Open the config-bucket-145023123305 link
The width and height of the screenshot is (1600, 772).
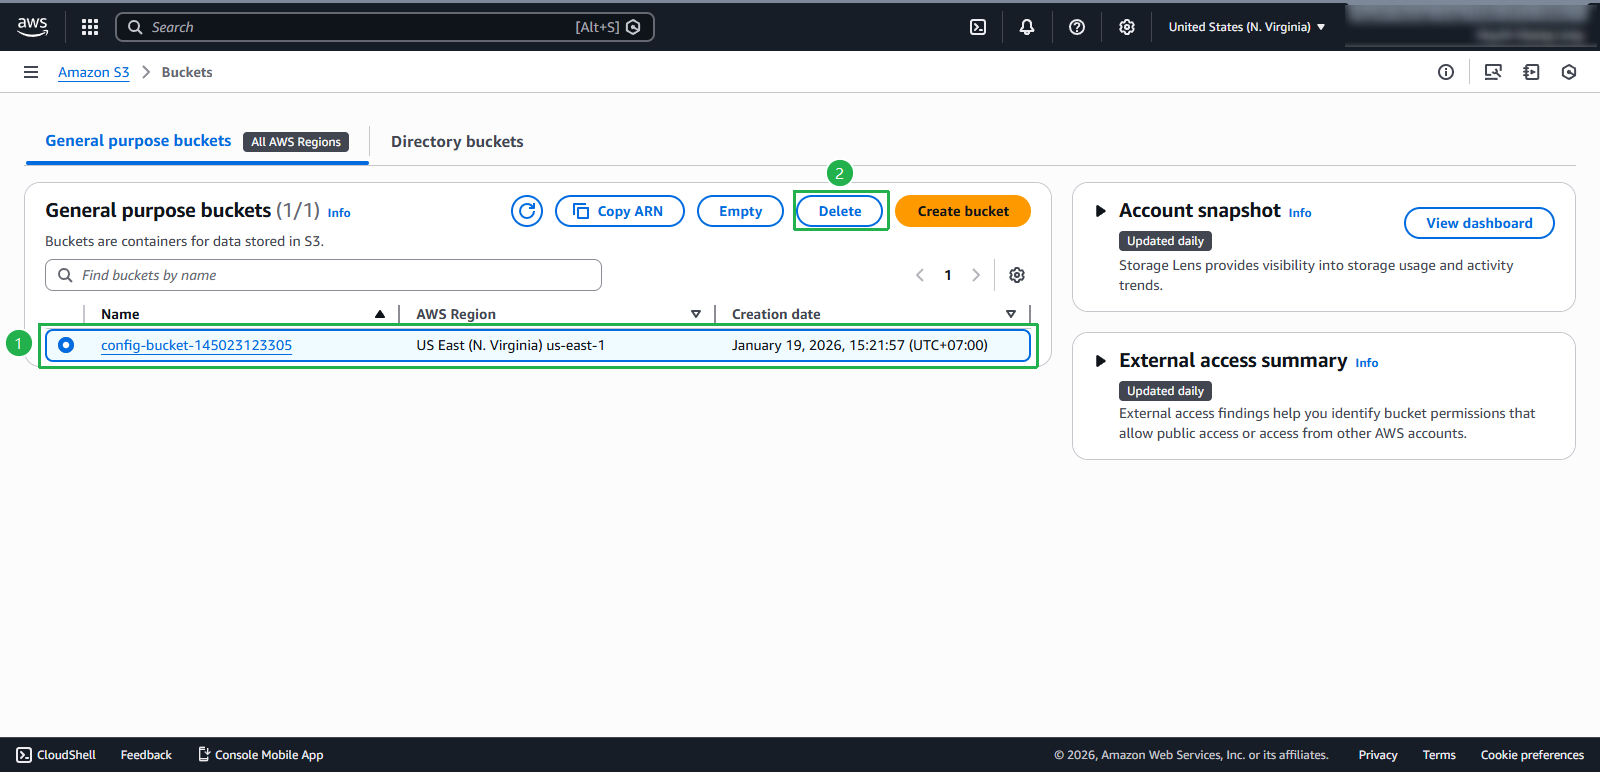pos(196,345)
